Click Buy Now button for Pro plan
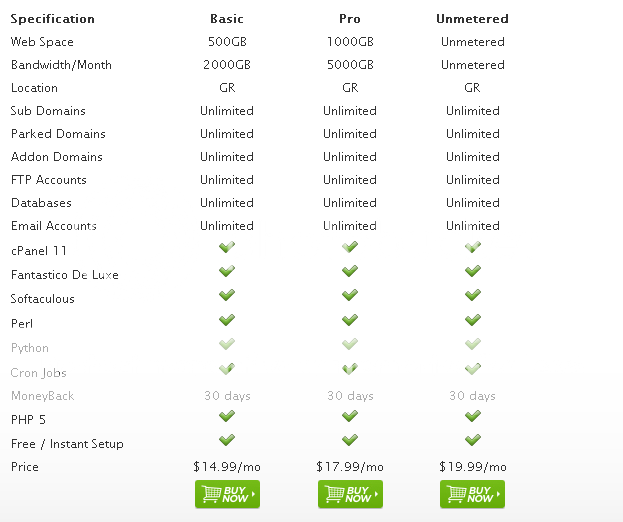The height and width of the screenshot is (522, 623). coord(350,494)
